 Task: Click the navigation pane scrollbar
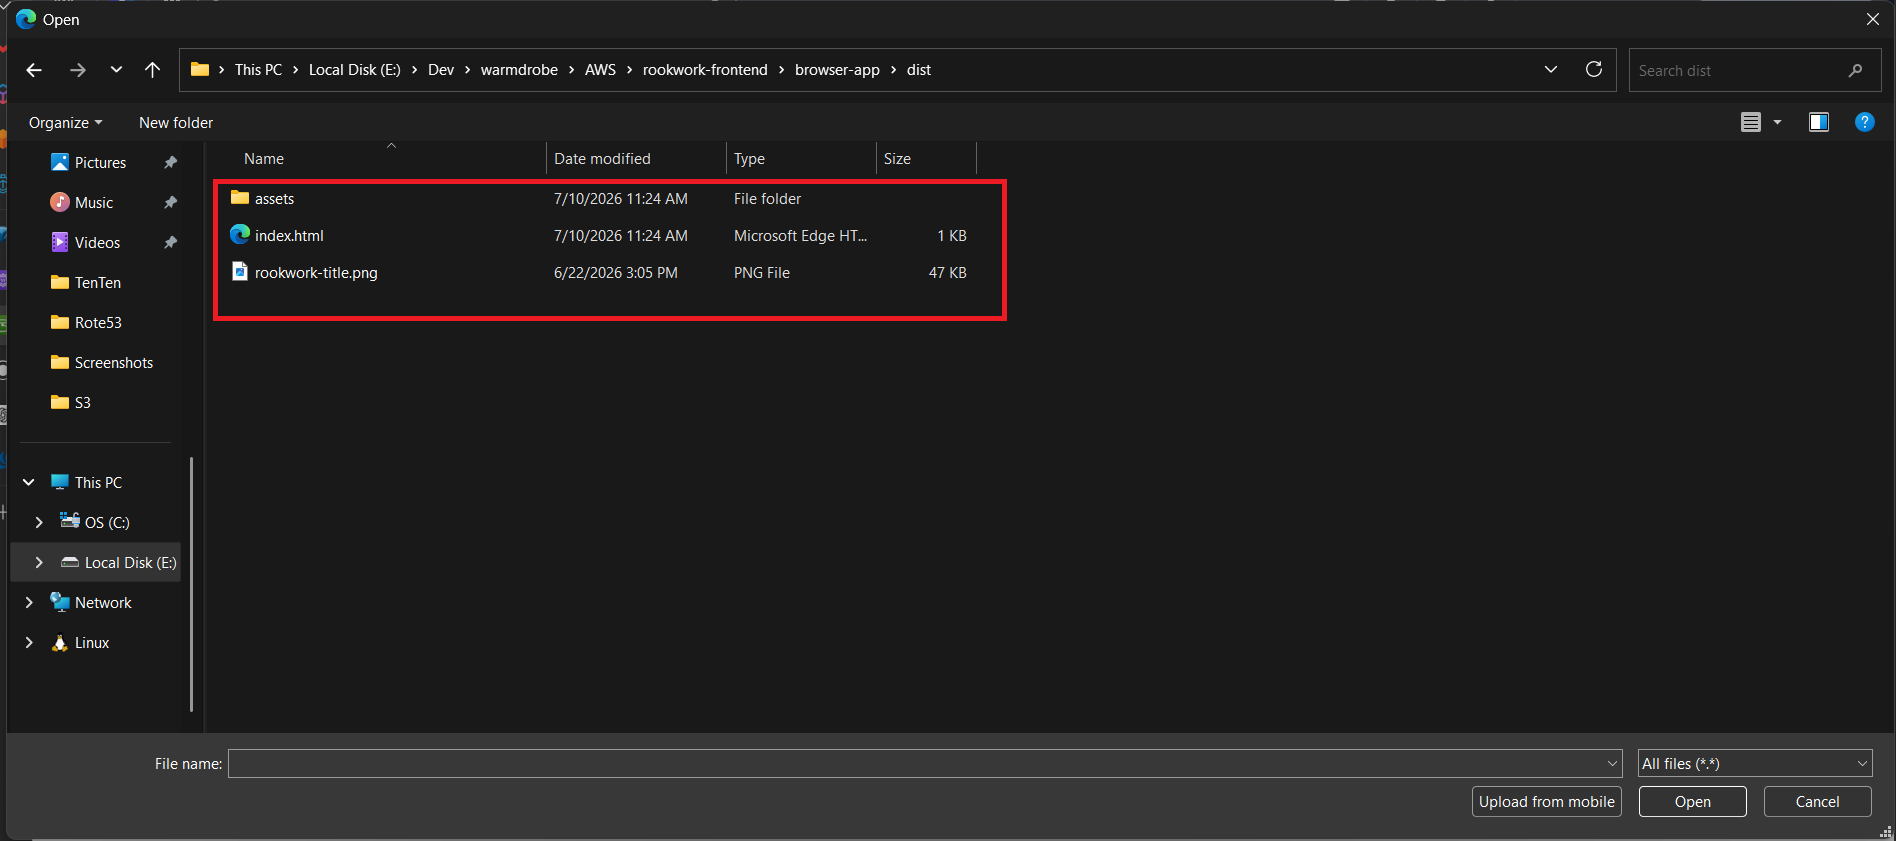pos(190,584)
